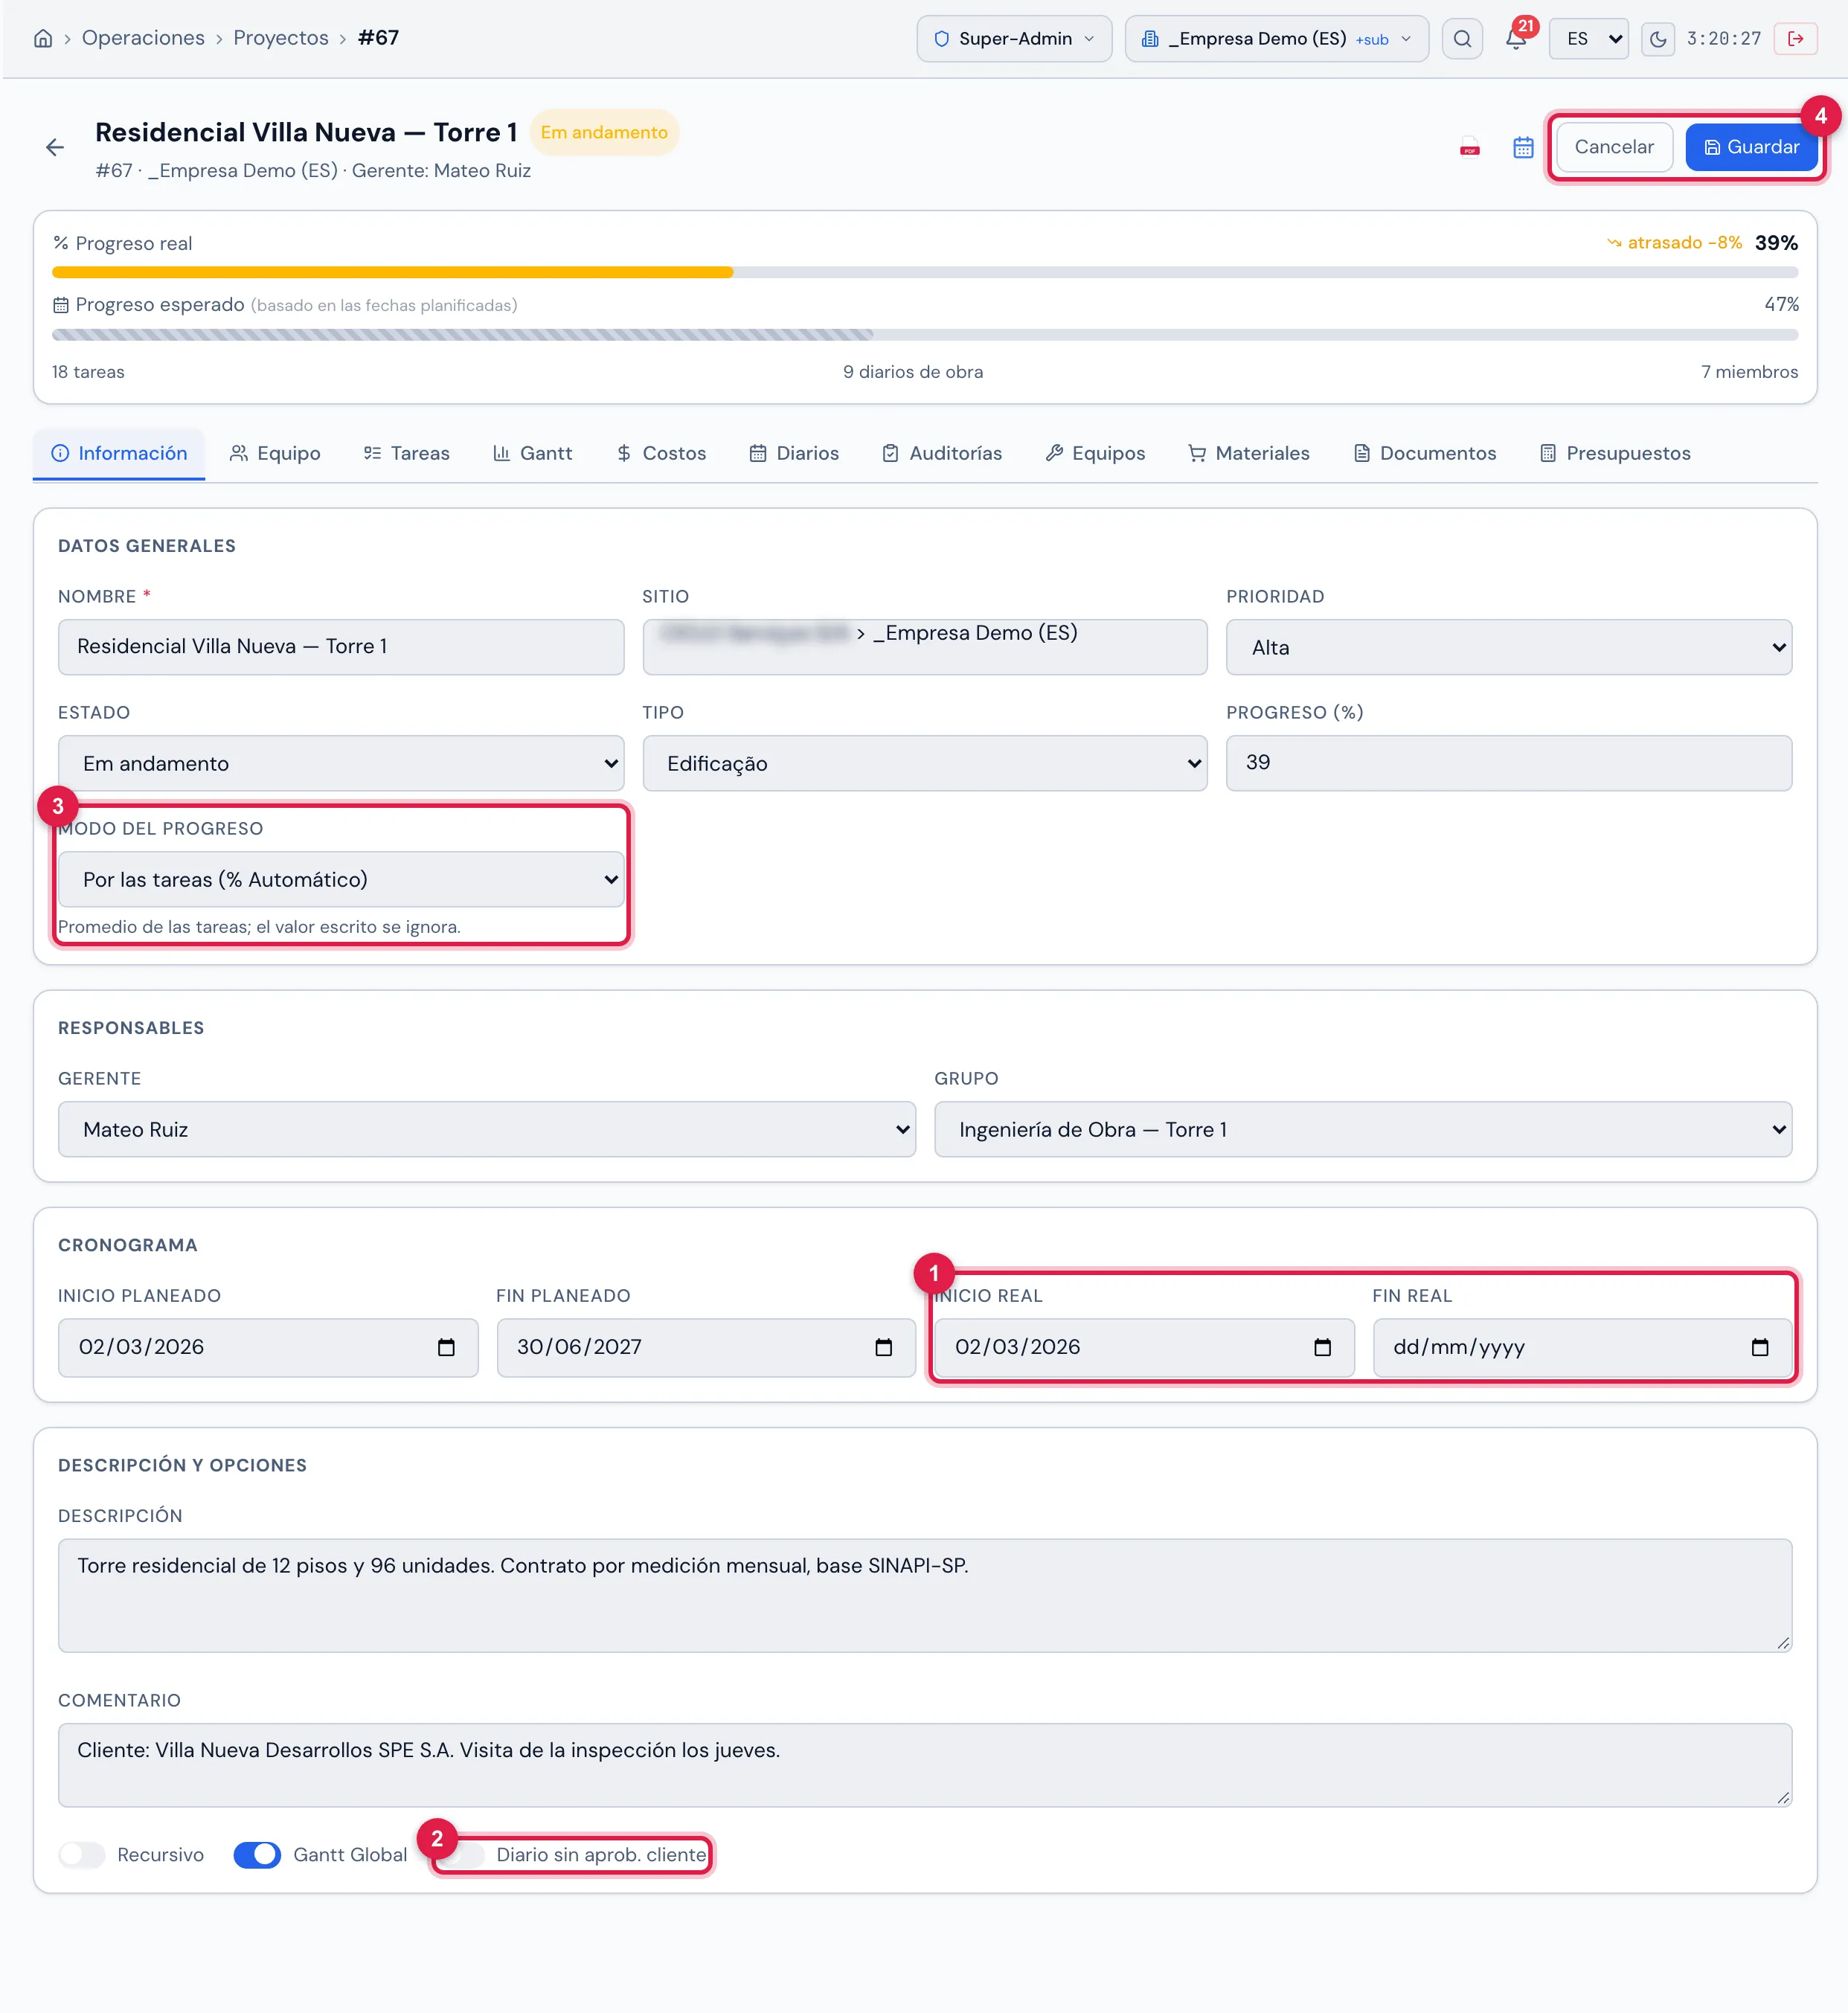Toggle Diario sin aprob. cliente switch
This screenshot has height=2013, width=1848.
tap(462, 1855)
